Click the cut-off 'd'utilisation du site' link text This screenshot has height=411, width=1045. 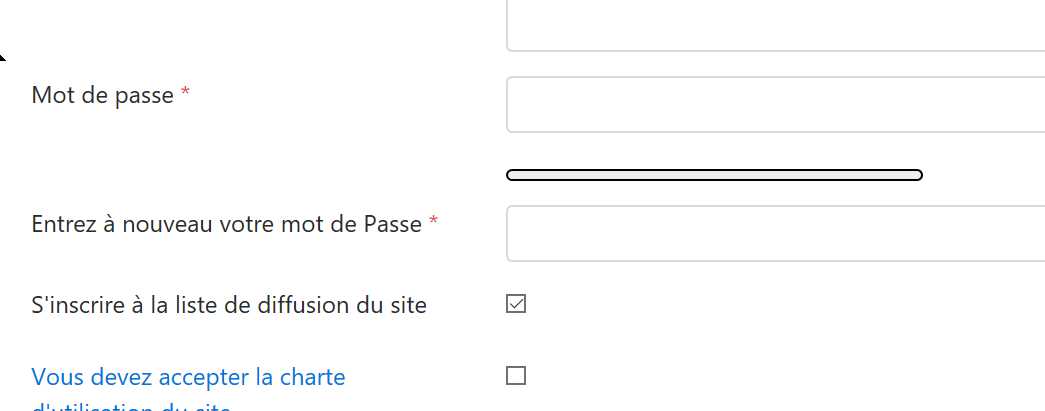point(131,407)
